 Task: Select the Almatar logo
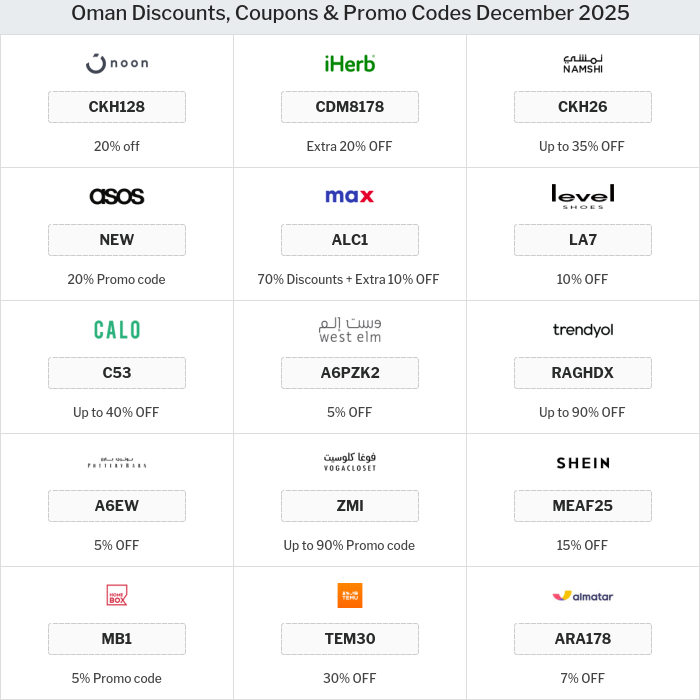pos(583,596)
